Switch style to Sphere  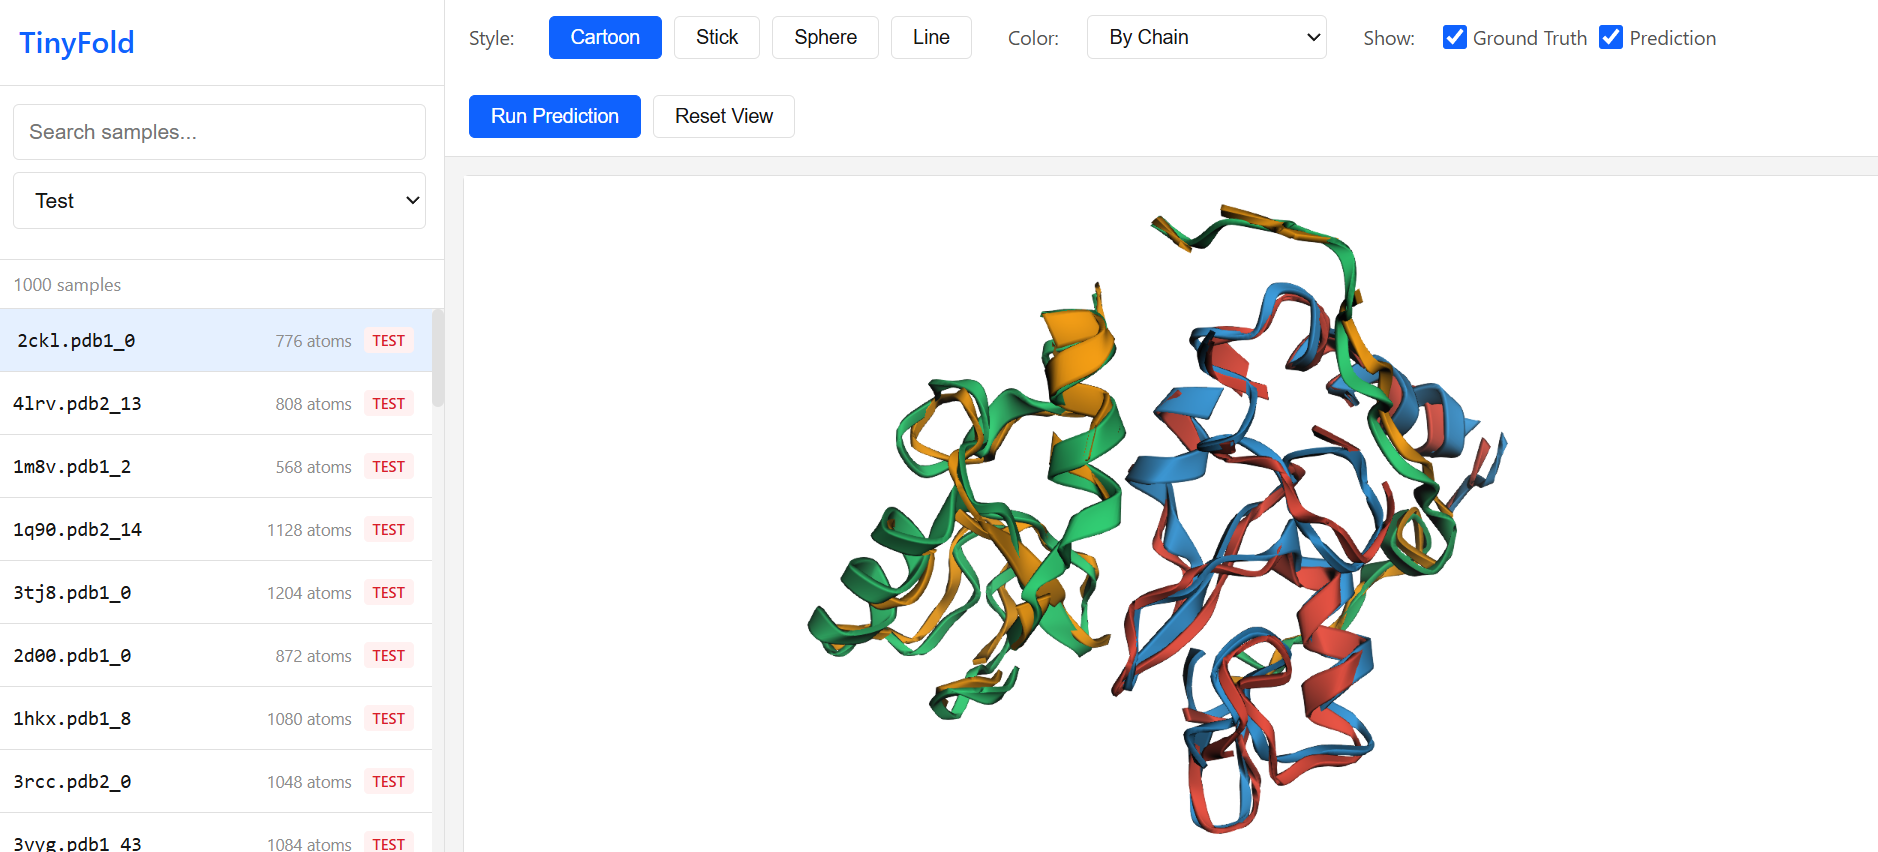pos(825,38)
